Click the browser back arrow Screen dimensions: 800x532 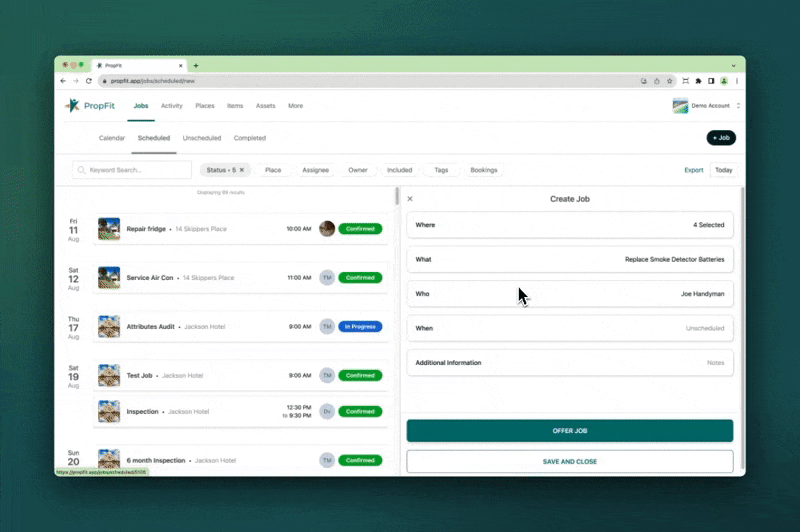[63, 80]
